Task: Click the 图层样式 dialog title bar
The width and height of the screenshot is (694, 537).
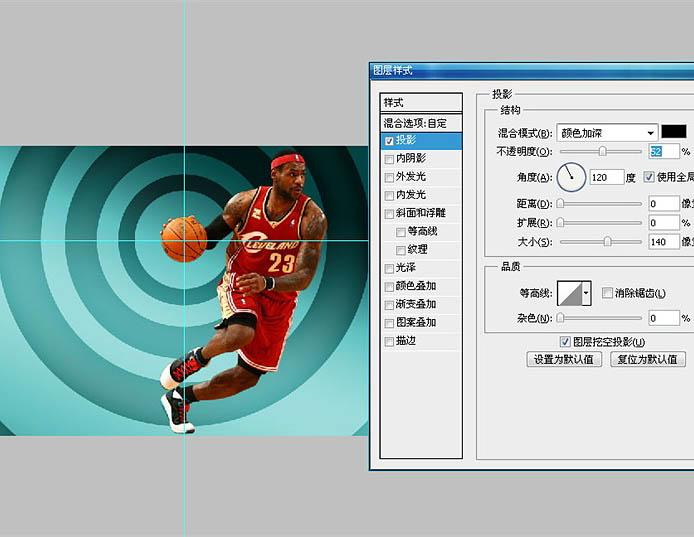Action: 532,70
